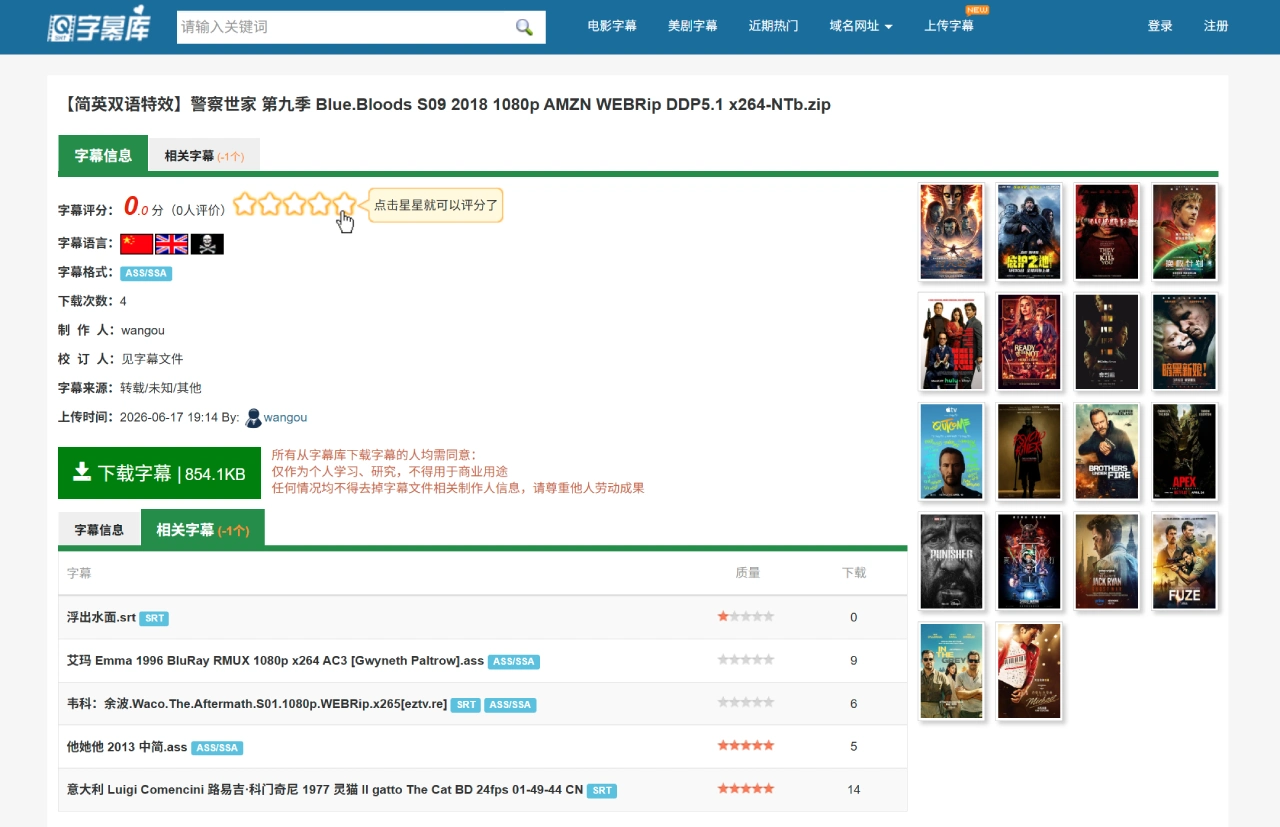
Task: Click the SRT badge next to 浮出水面.srt
Action: (x=154, y=619)
